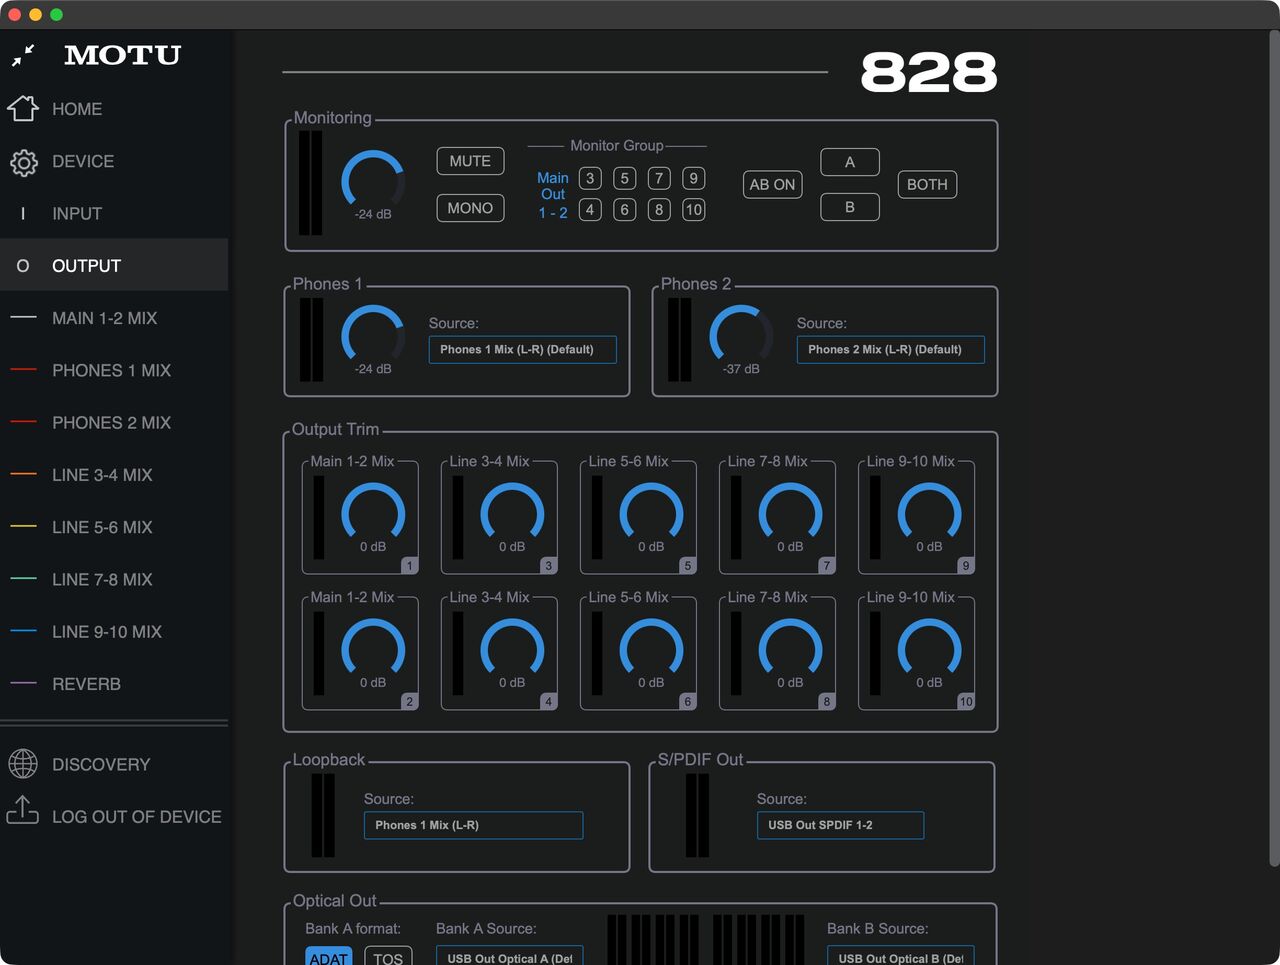Toggle Monitor Group output 10
Viewport: 1280px width, 965px height.
coord(693,209)
